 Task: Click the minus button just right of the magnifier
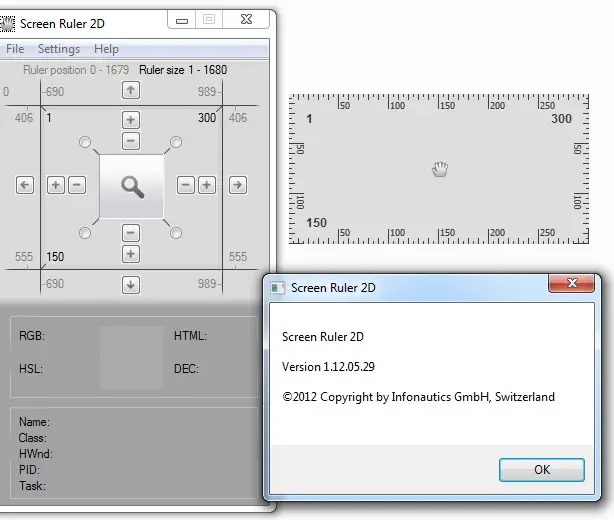tap(186, 185)
